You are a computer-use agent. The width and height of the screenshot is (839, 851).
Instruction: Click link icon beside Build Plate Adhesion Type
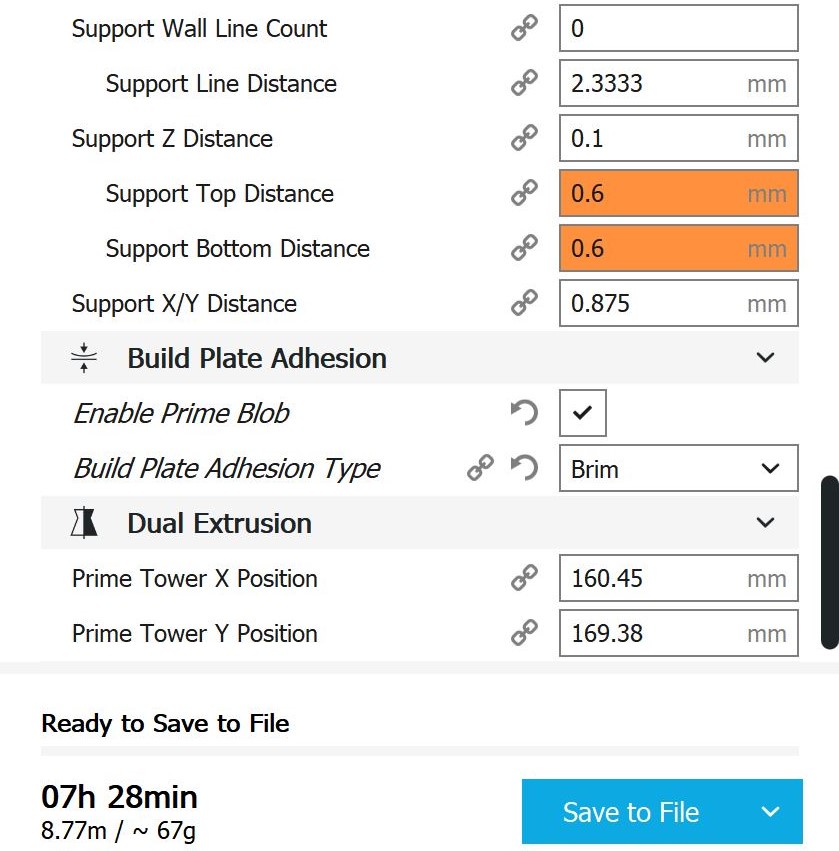coord(481,468)
